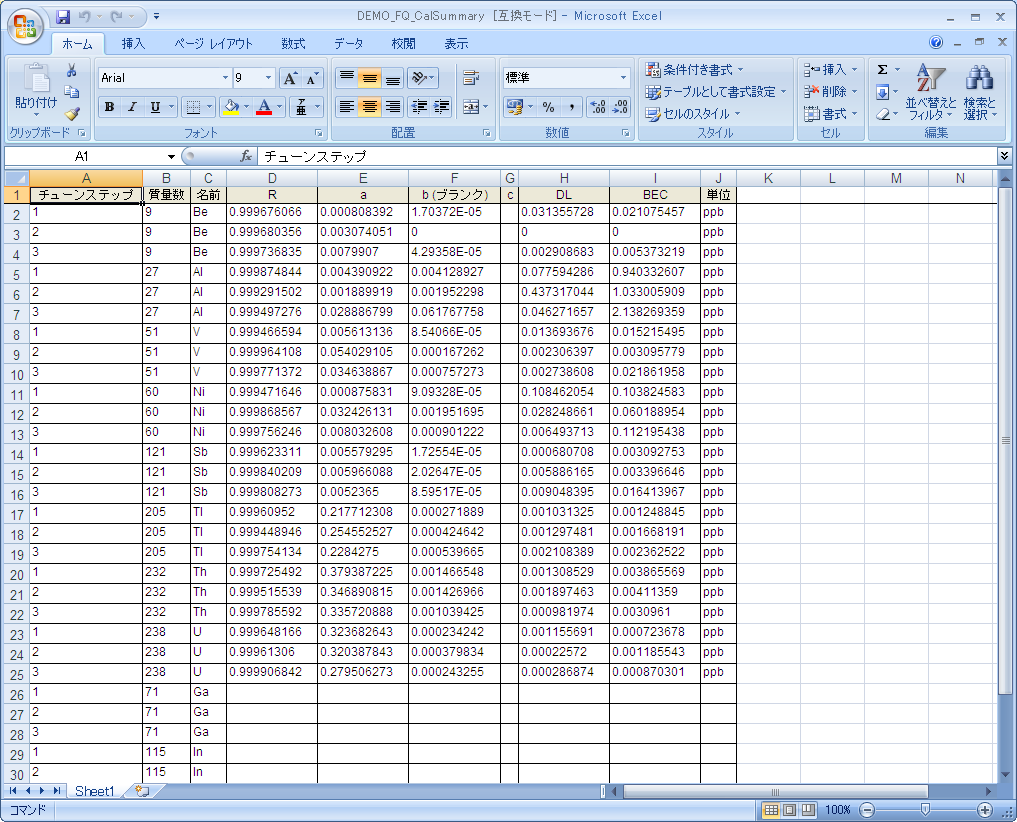1017x822 pixels.
Task: Switch to Page Layout view in status bar
Action: coord(789,810)
